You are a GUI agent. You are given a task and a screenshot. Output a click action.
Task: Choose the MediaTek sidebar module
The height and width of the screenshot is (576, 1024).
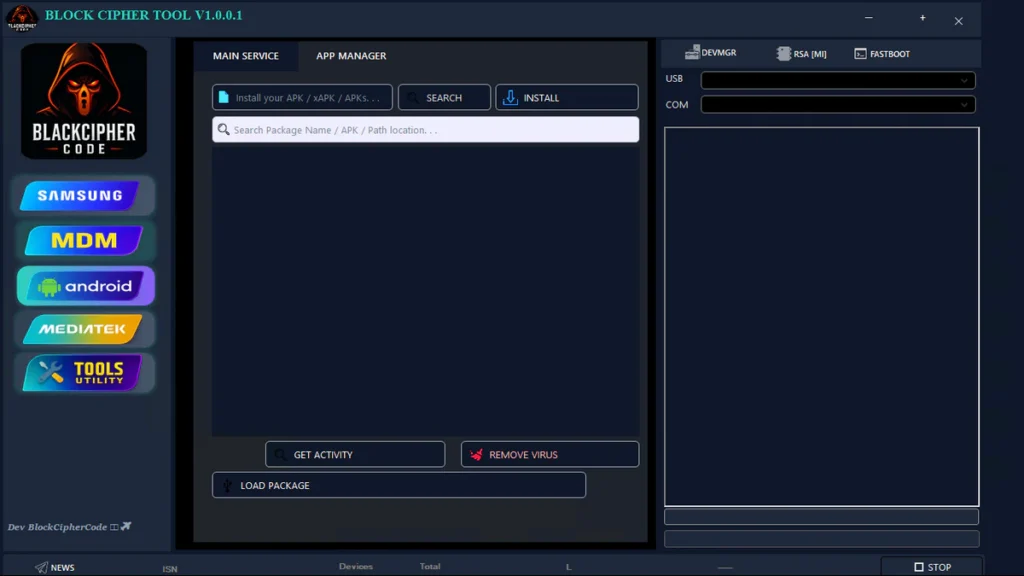point(82,329)
